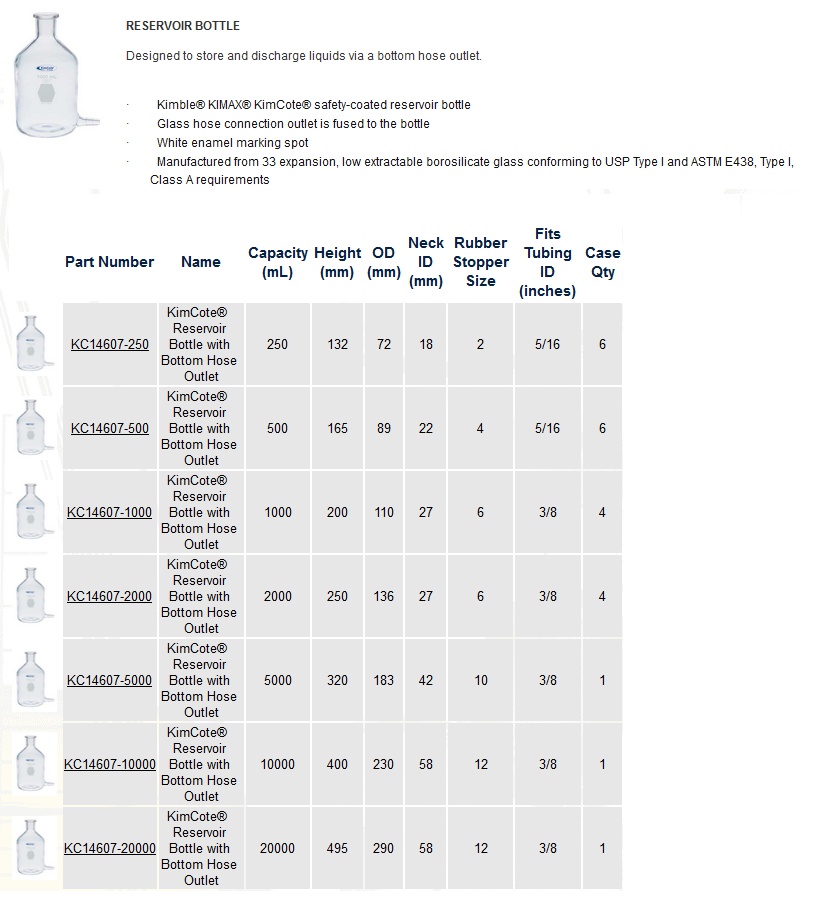The height and width of the screenshot is (915, 832).
Task: Click the bottle thumbnail beside KC14607-1000
Action: click(x=34, y=511)
